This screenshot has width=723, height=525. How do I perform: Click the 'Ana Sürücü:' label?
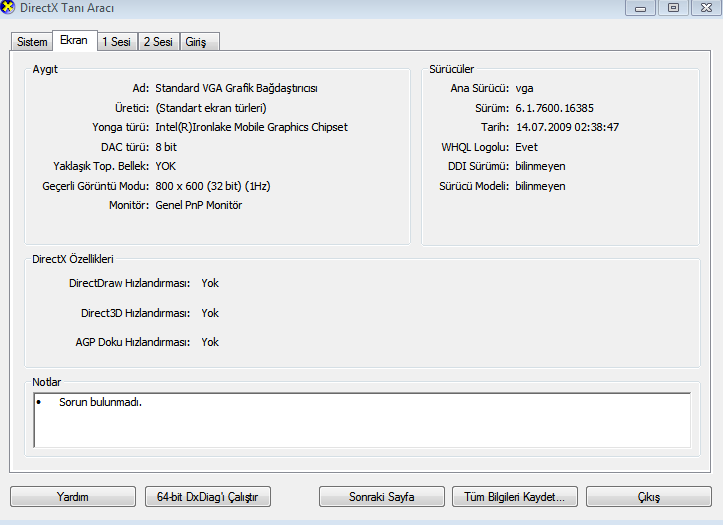[x=480, y=88]
